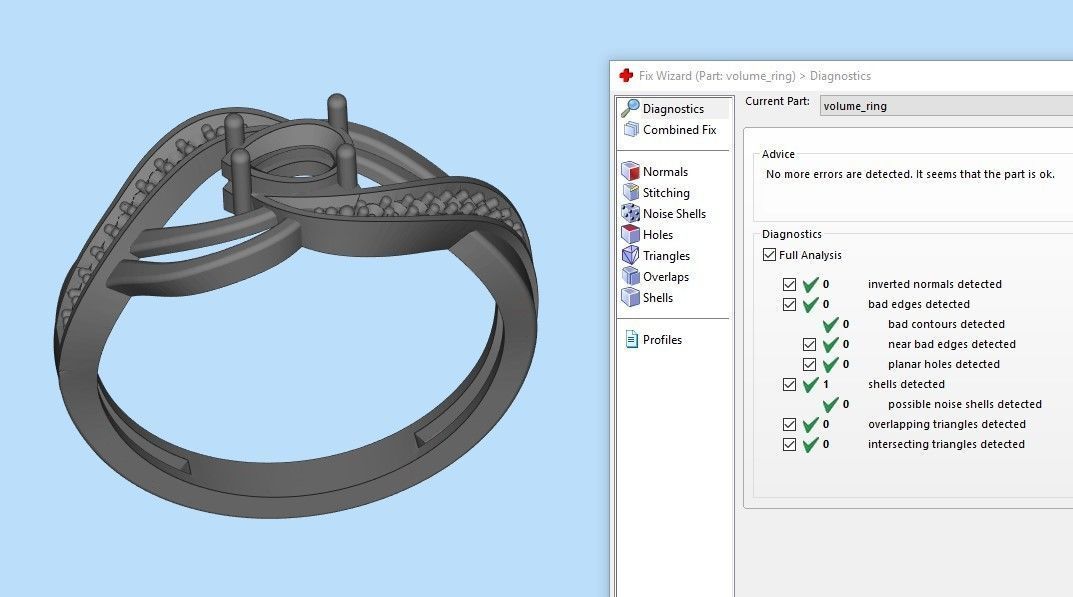This screenshot has height=597, width=1073.
Task: Toggle the shells detected checkbox
Action: click(789, 384)
